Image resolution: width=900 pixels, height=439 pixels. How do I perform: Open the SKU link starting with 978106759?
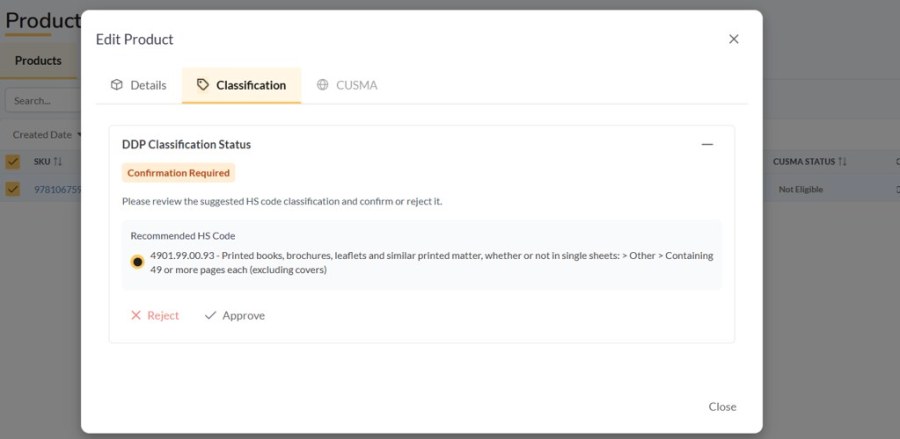[x=57, y=189]
